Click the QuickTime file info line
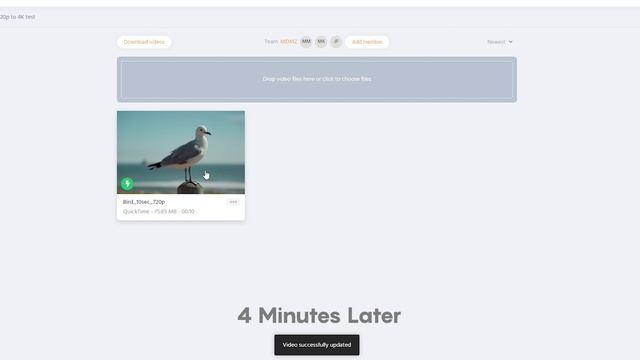This screenshot has width=640, height=360. (158, 211)
